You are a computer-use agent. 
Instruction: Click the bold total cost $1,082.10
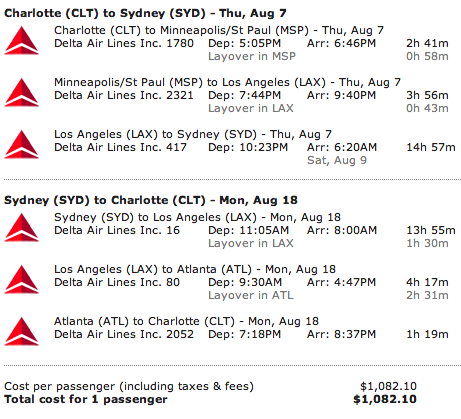pos(385,399)
